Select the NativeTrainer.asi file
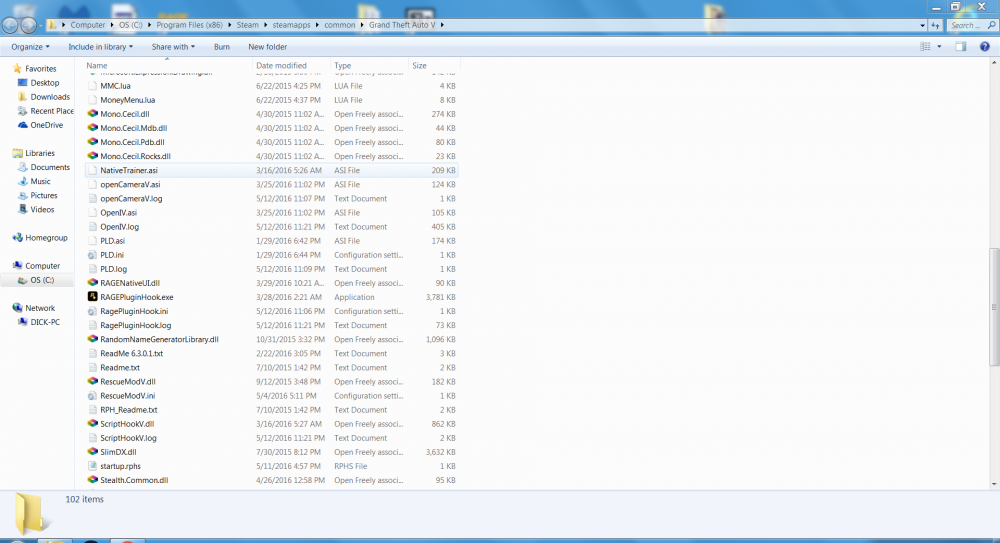 pyautogui.click(x=272, y=170)
